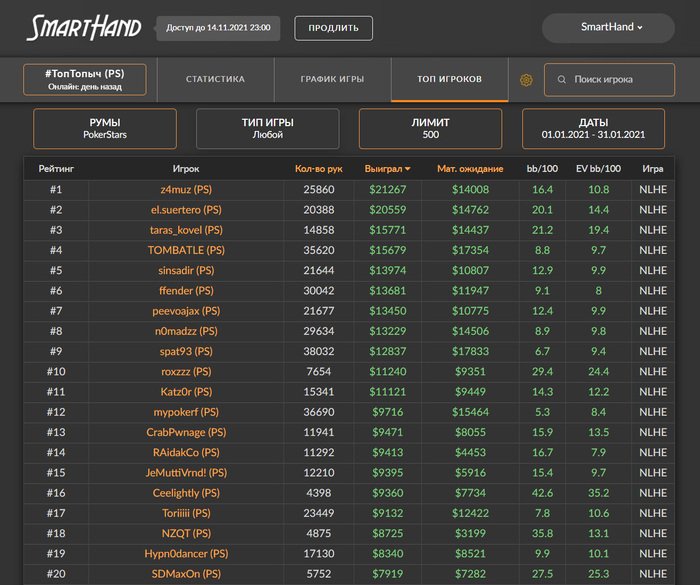Click the search magnifier icon

561,80
